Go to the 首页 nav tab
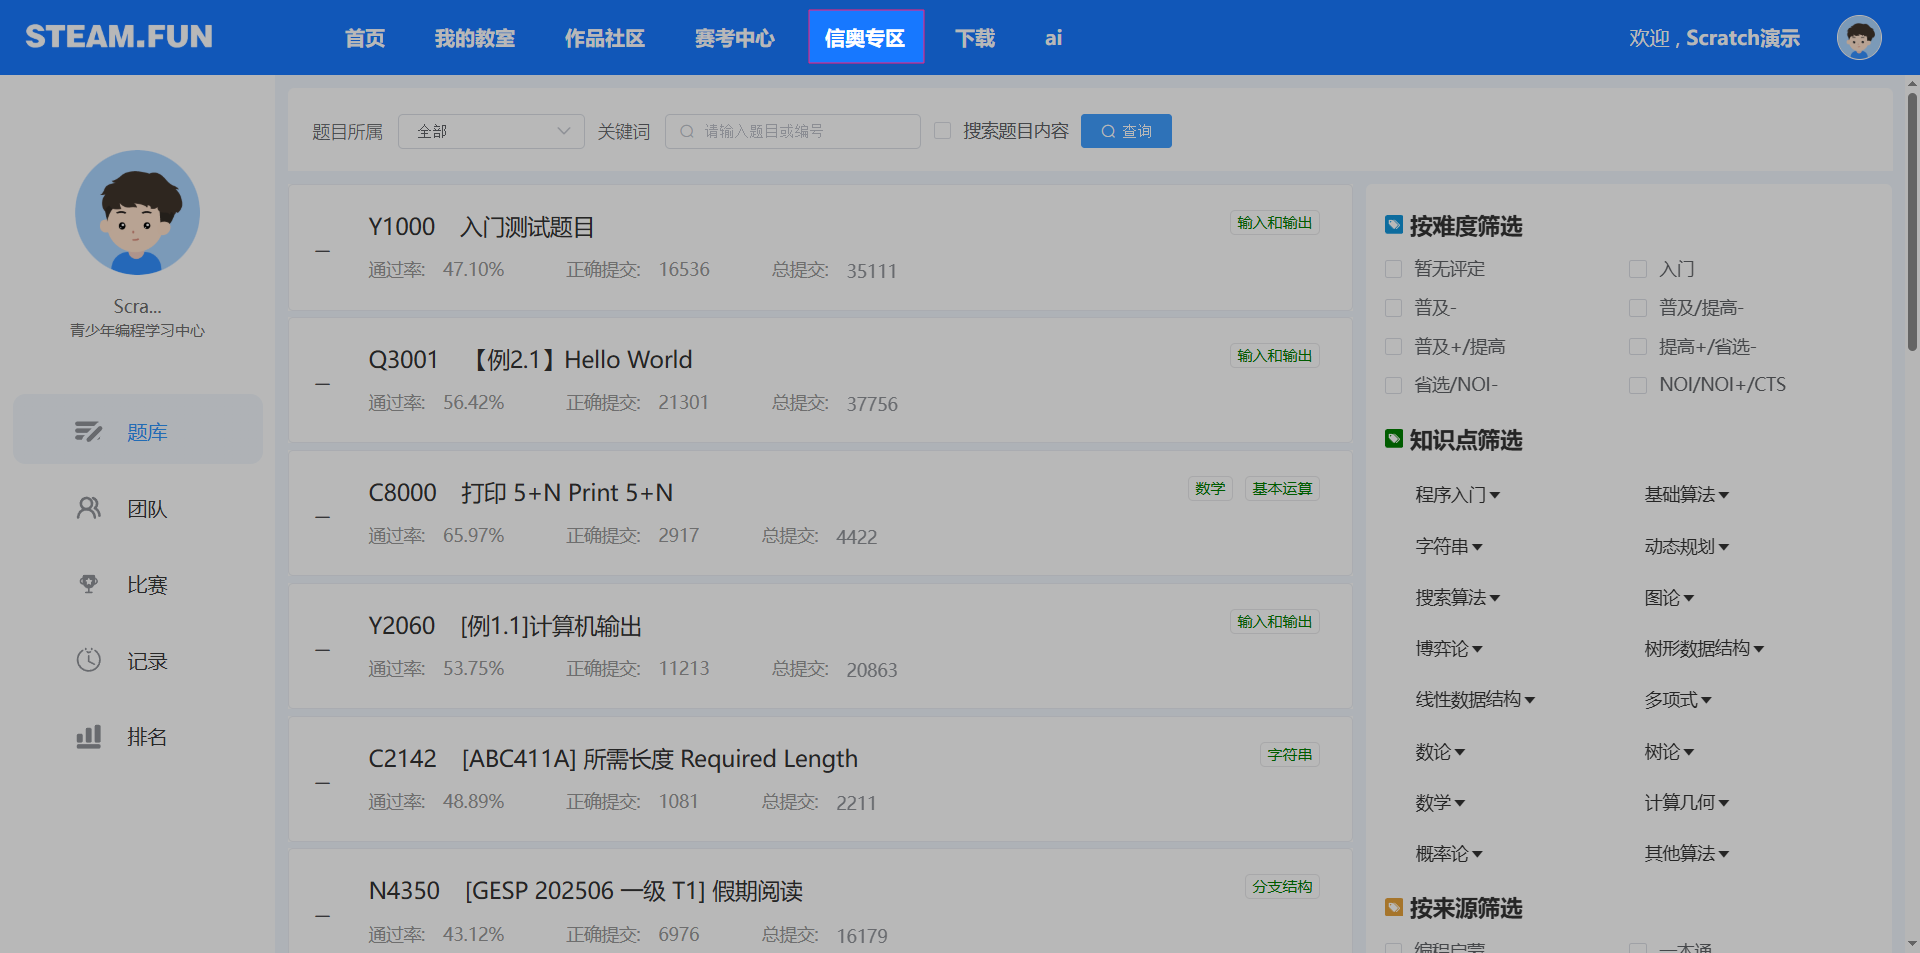1920x953 pixels. [x=365, y=38]
